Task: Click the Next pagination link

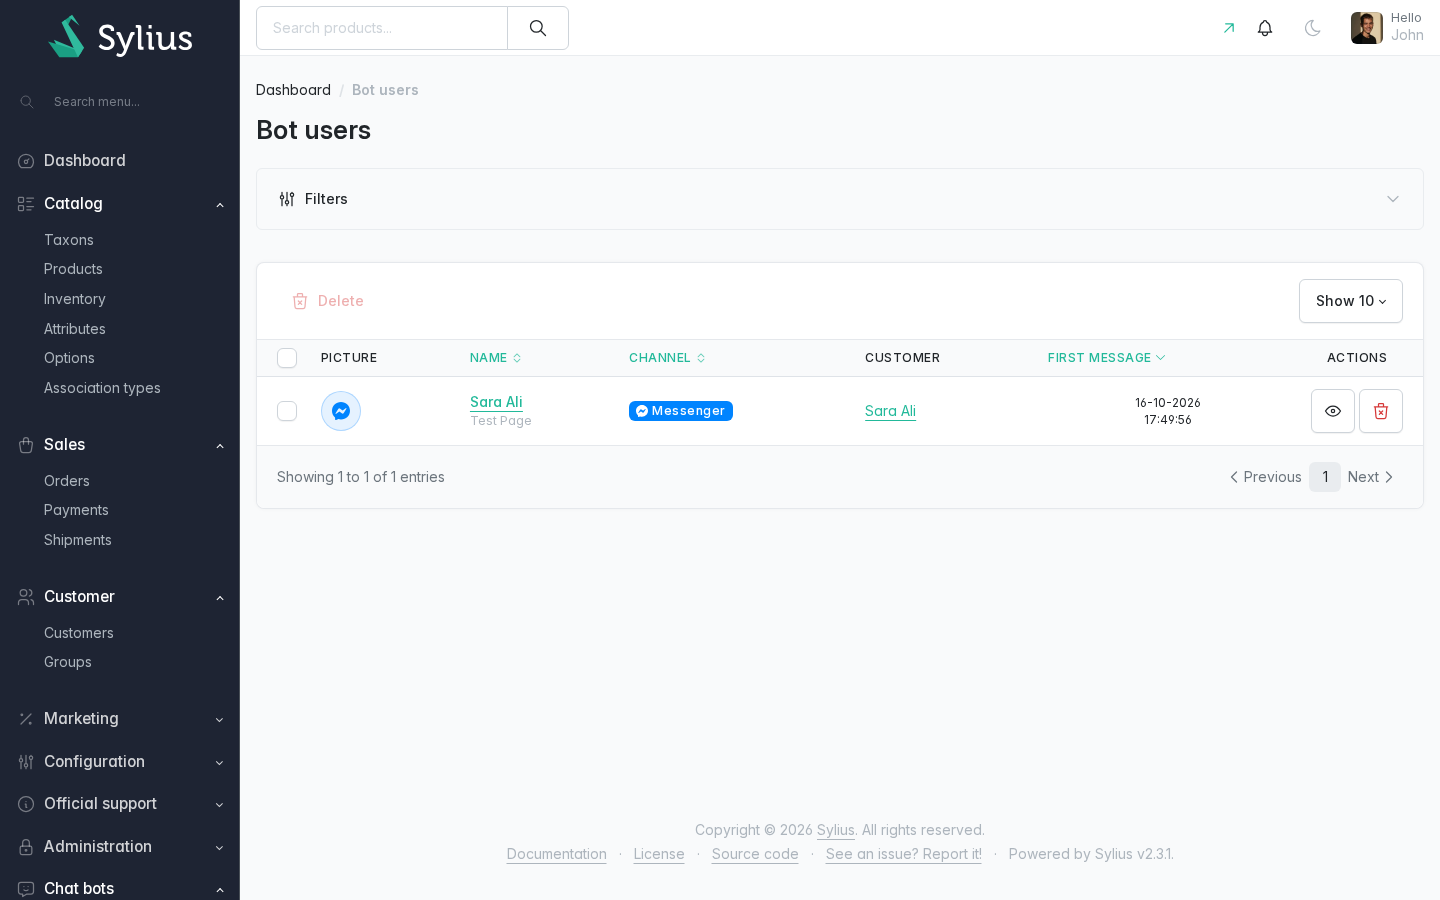Action: [x=1370, y=477]
